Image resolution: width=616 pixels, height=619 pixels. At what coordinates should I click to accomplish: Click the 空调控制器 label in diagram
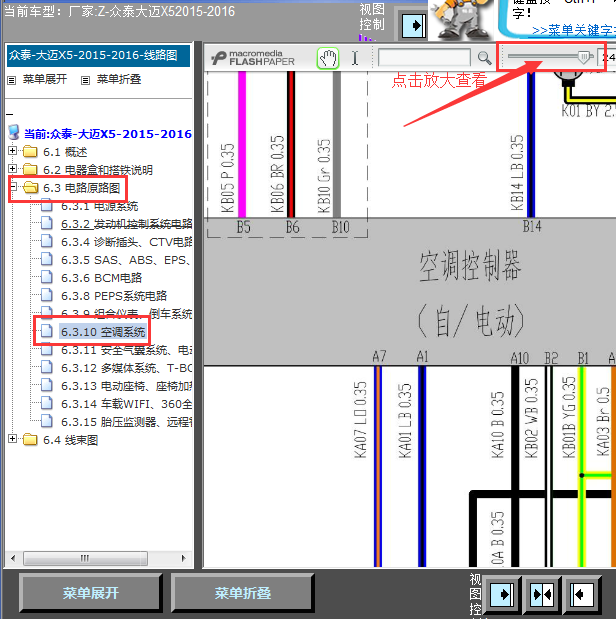(470, 266)
